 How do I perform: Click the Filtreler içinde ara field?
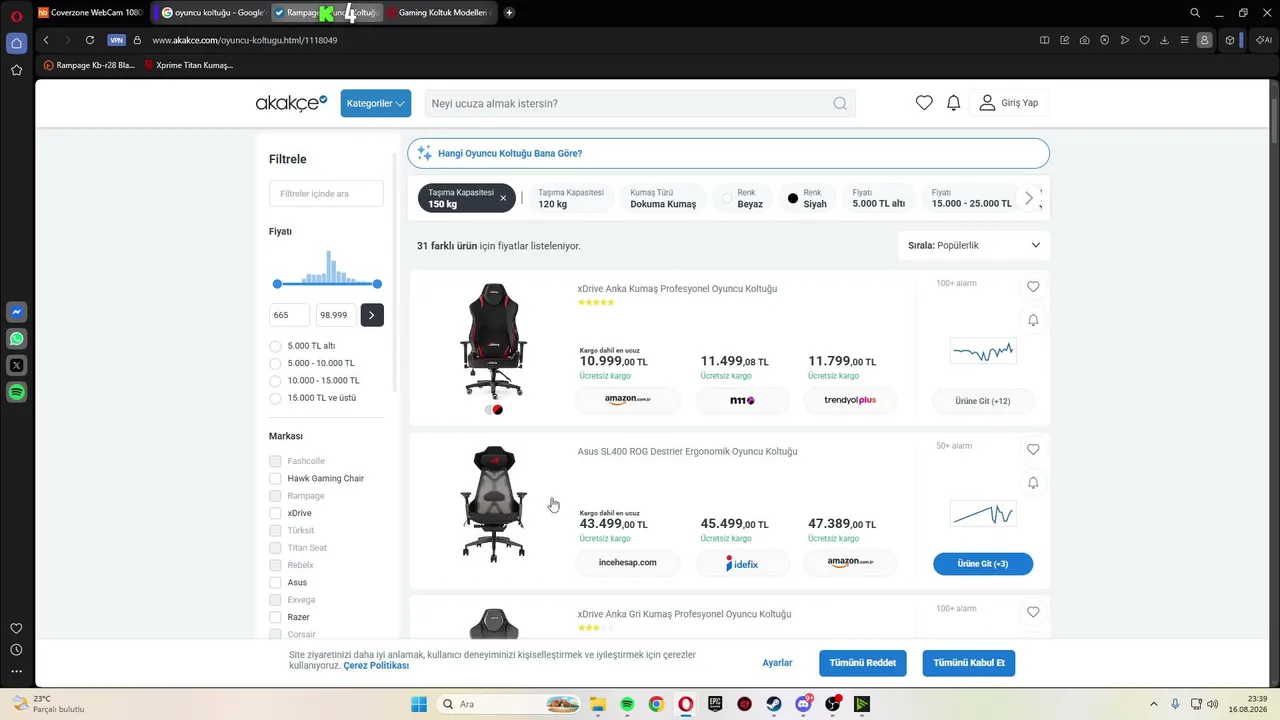tap(326, 193)
